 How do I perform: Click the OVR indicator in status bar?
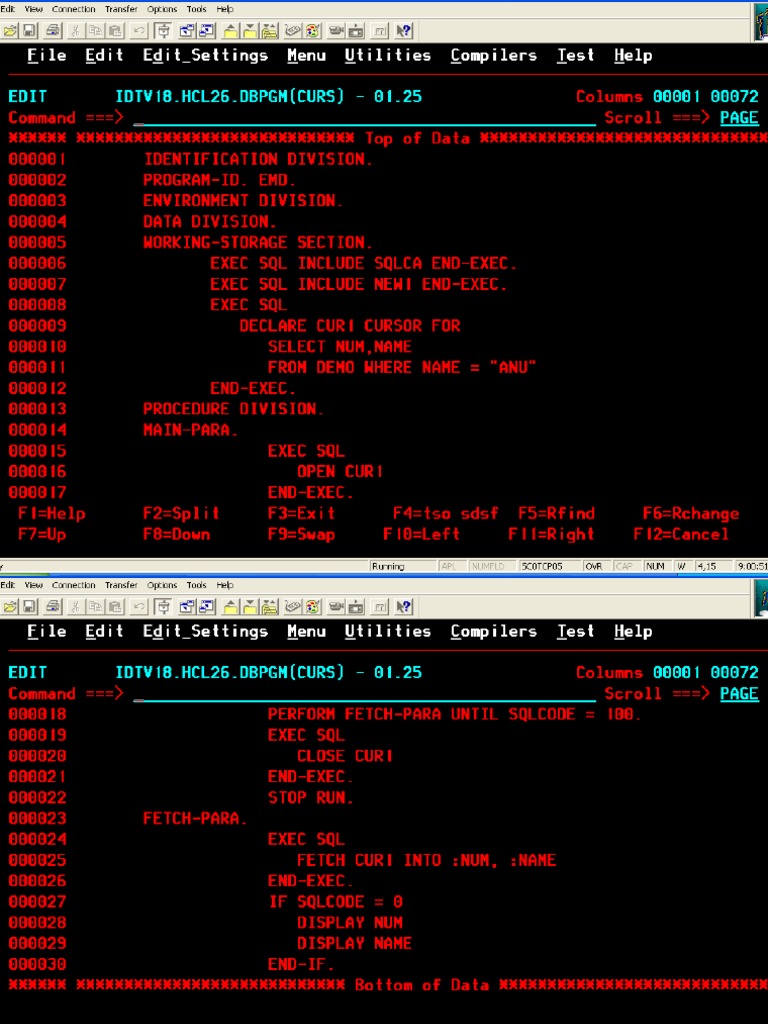click(x=594, y=567)
